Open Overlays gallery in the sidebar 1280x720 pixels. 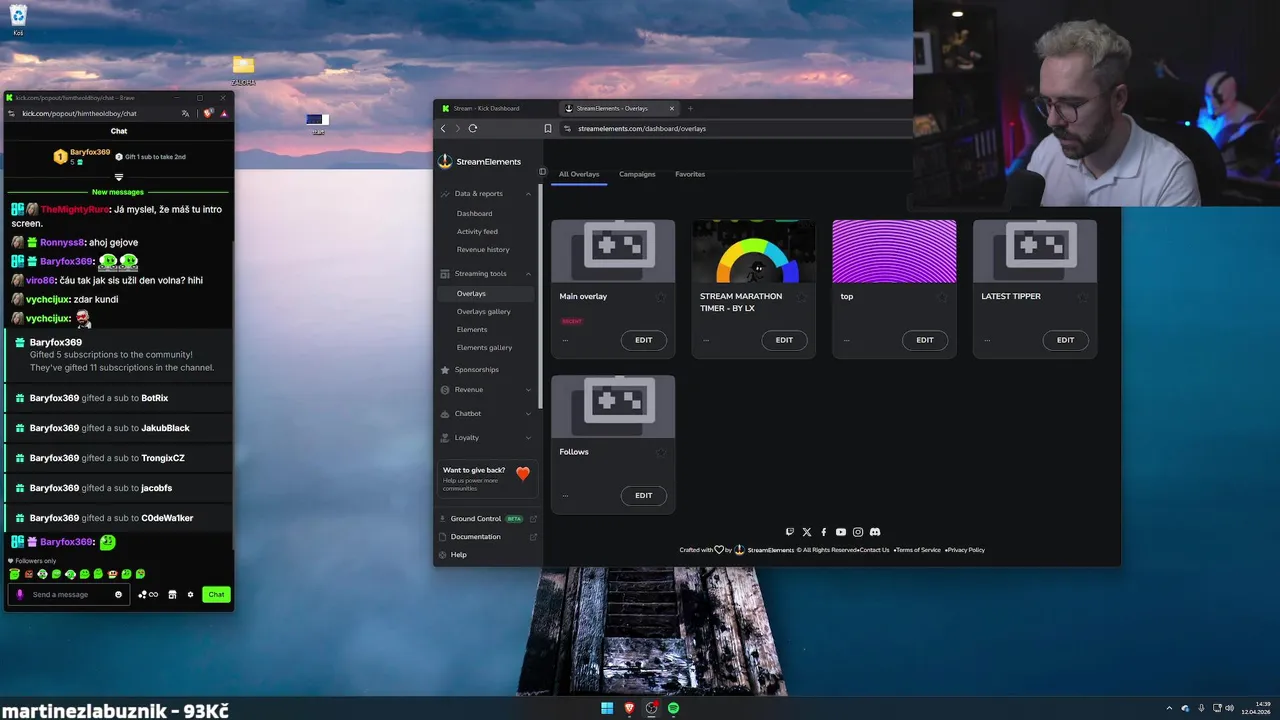[x=484, y=311]
